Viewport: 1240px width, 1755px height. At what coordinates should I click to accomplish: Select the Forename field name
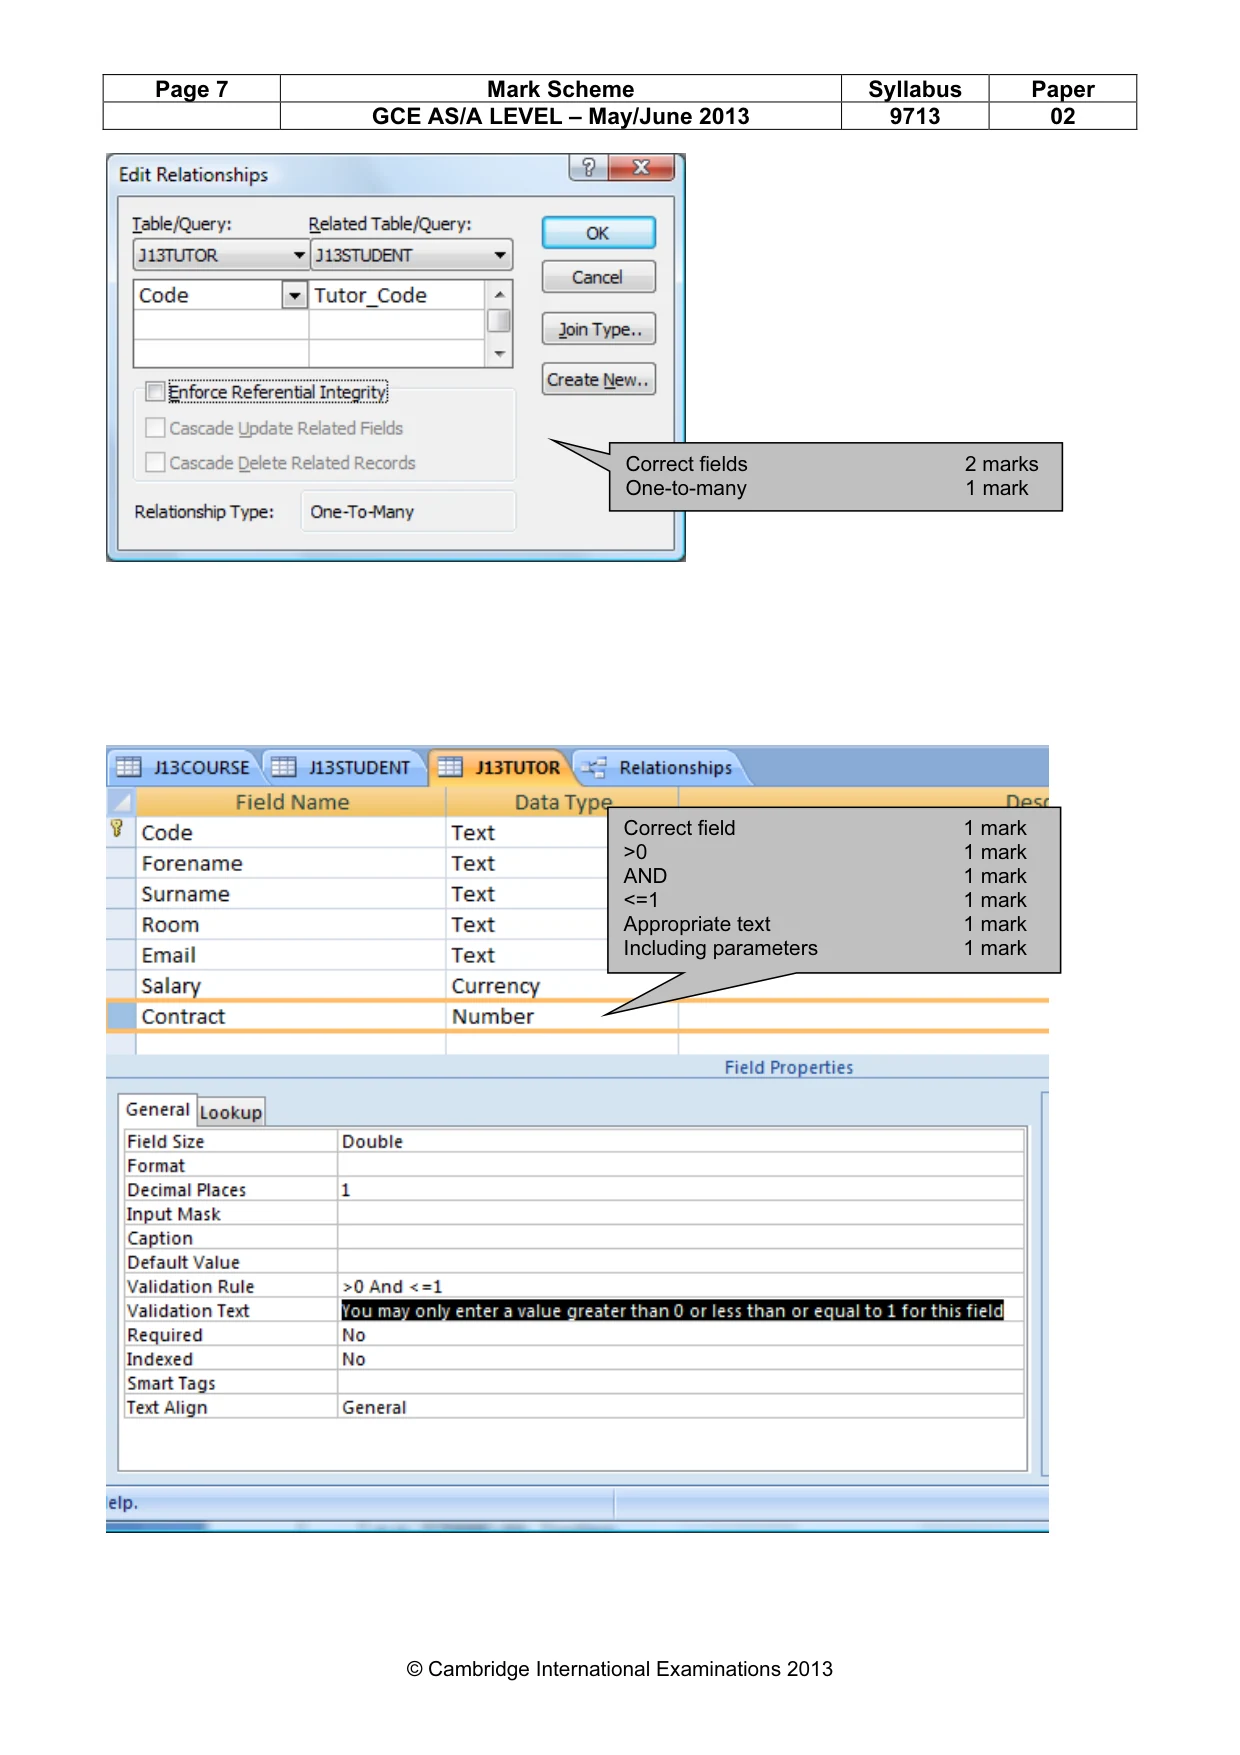click(192, 863)
